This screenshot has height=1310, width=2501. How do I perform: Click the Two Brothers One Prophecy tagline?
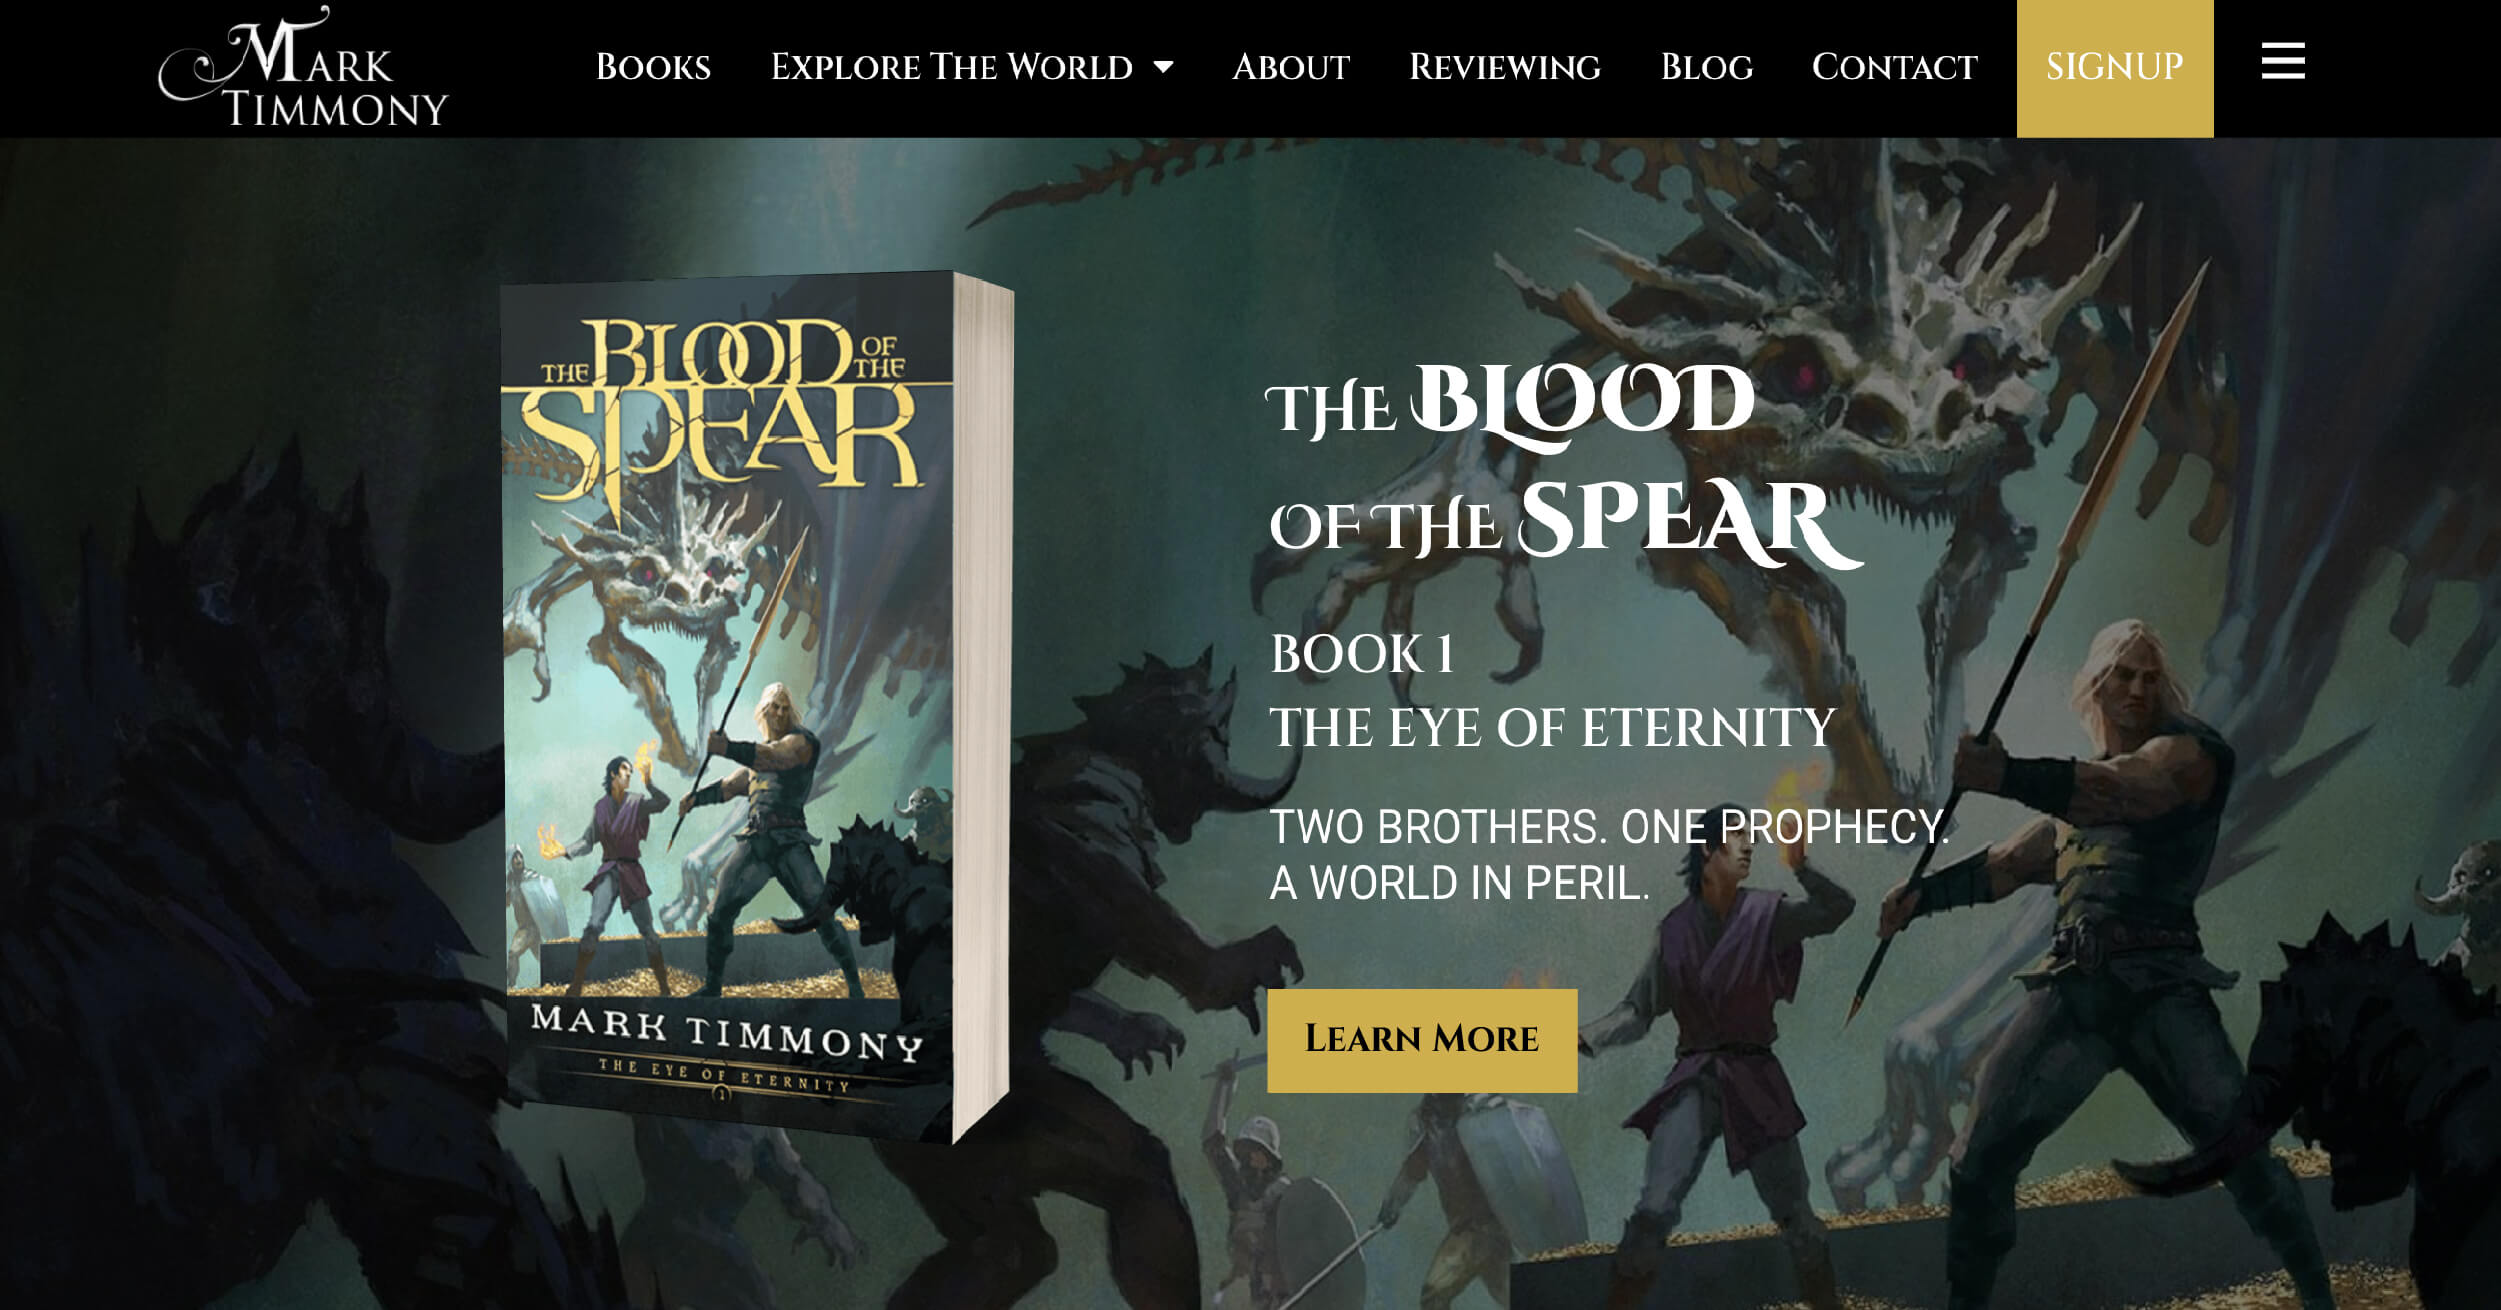pyautogui.click(x=1610, y=855)
